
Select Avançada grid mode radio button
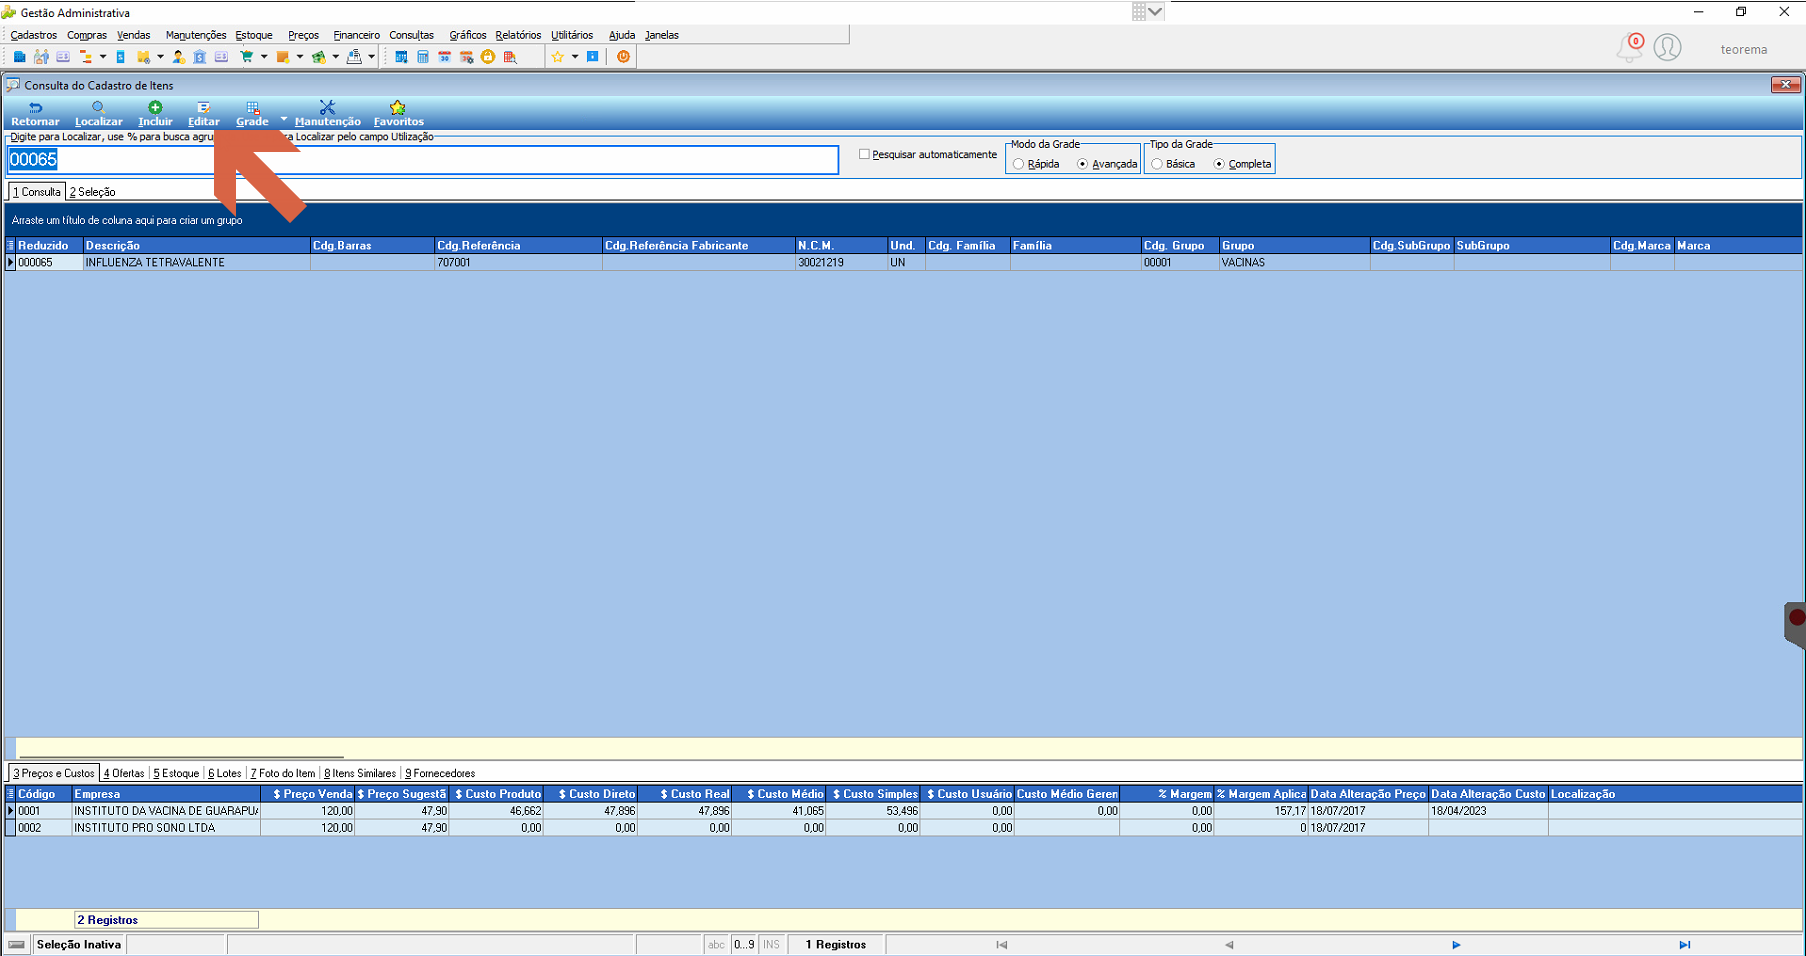pos(1082,164)
